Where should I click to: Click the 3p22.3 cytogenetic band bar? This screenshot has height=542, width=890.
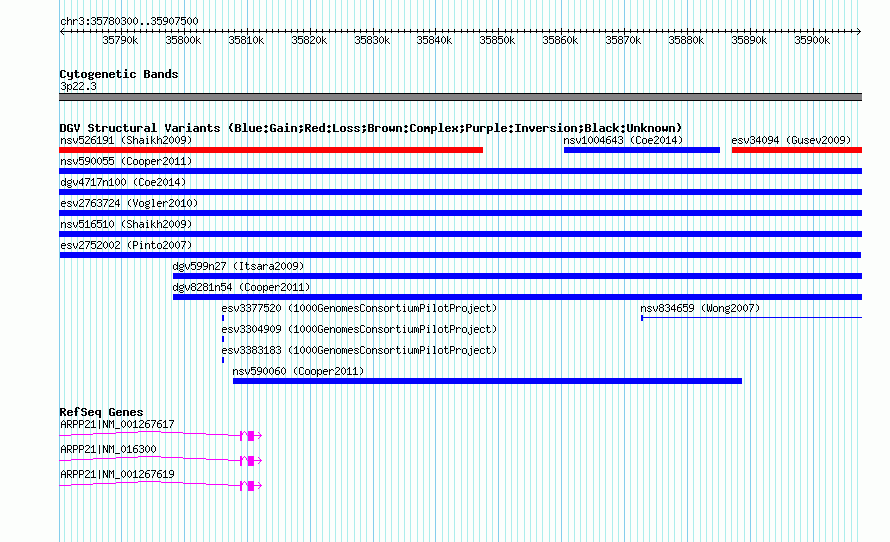tap(460, 97)
